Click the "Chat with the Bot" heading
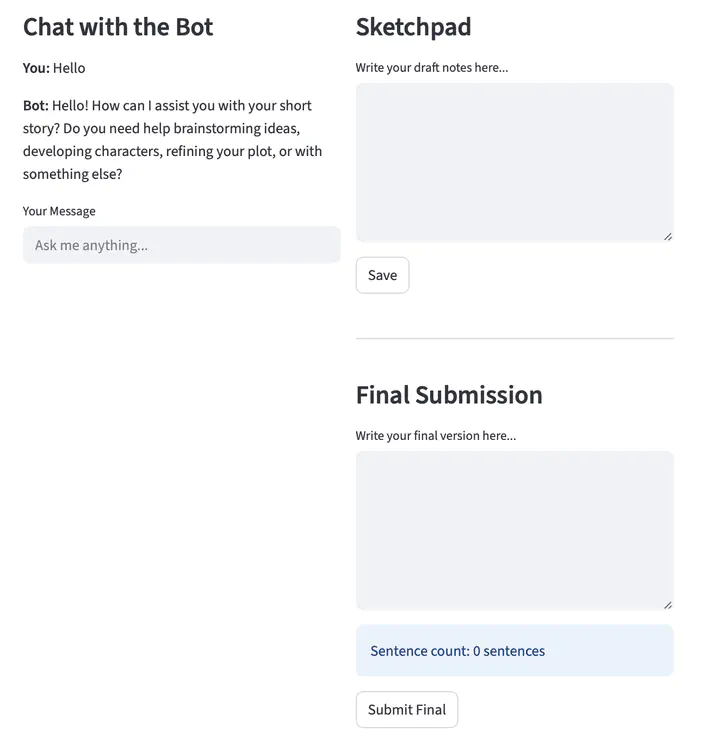720x745 pixels. click(118, 27)
